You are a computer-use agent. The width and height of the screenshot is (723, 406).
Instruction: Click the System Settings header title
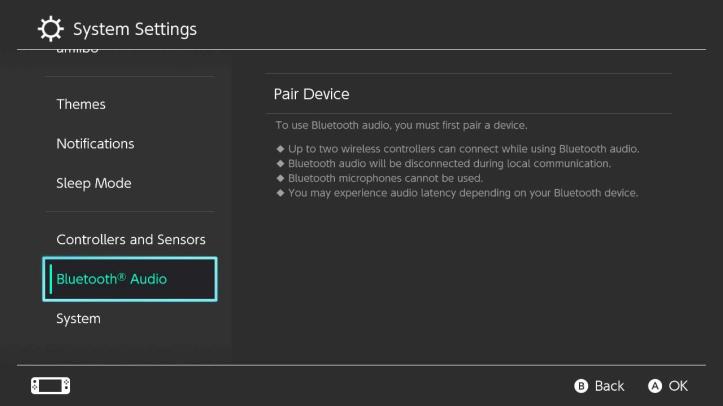coord(135,29)
